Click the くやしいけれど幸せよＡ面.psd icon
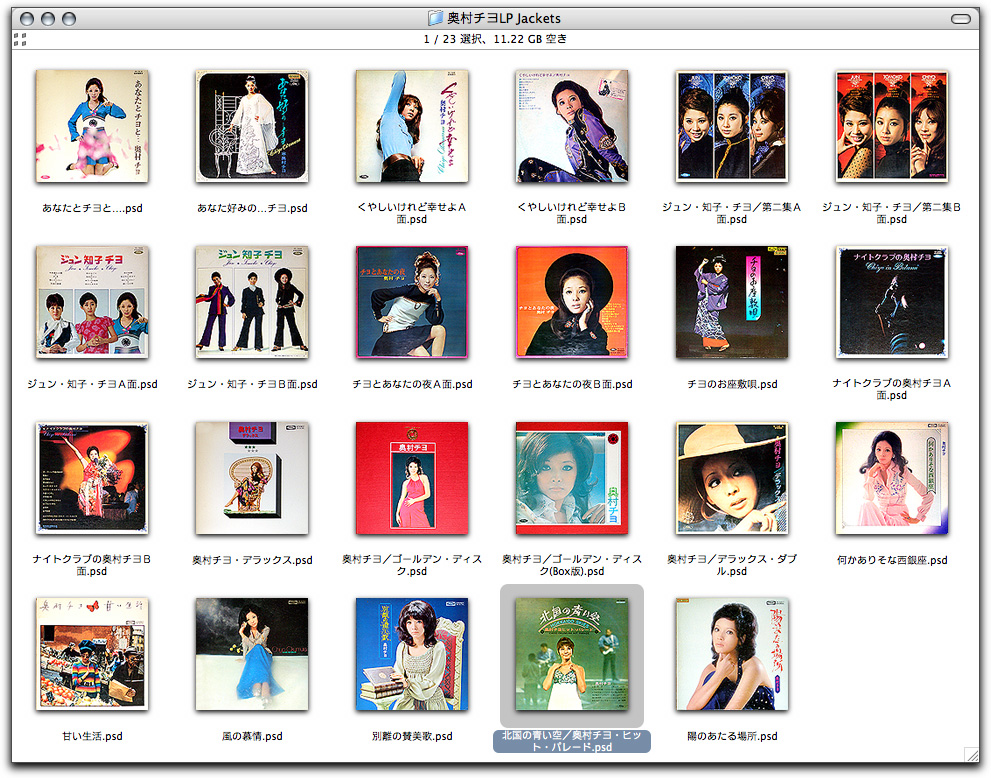This screenshot has height=778, width=991. point(412,126)
